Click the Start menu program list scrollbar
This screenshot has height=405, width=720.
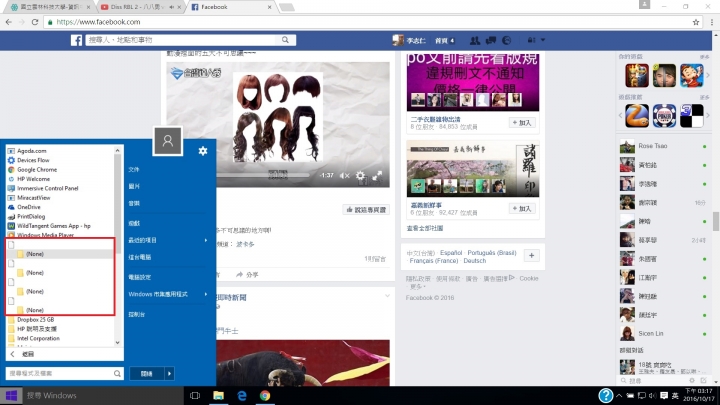point(118,204)
